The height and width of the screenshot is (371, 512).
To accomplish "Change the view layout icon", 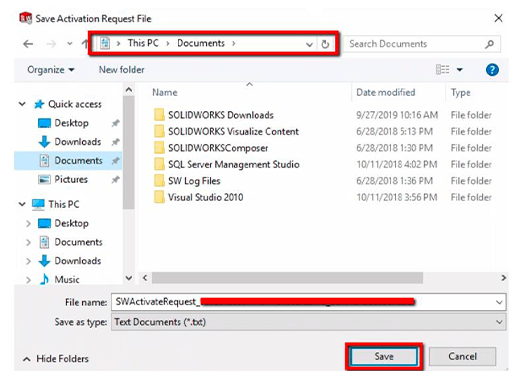I will point(442,69).
